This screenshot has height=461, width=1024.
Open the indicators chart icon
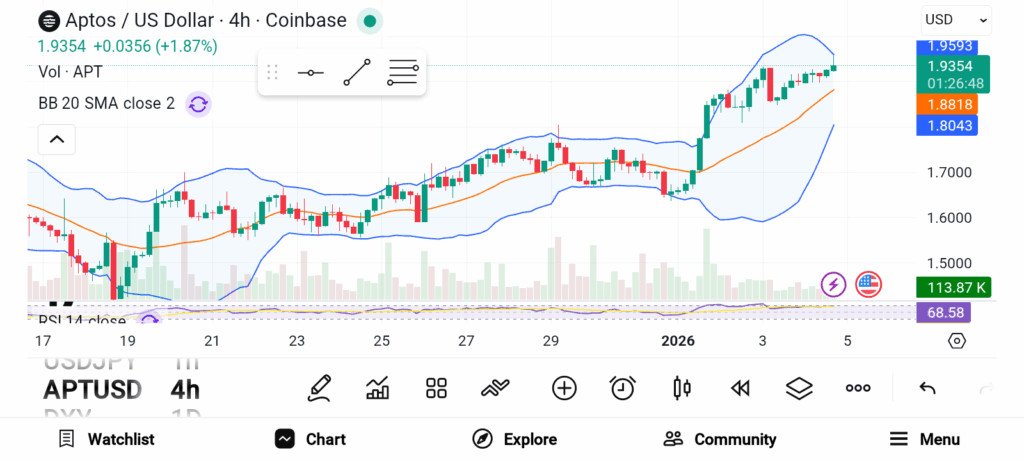point(378,388)
